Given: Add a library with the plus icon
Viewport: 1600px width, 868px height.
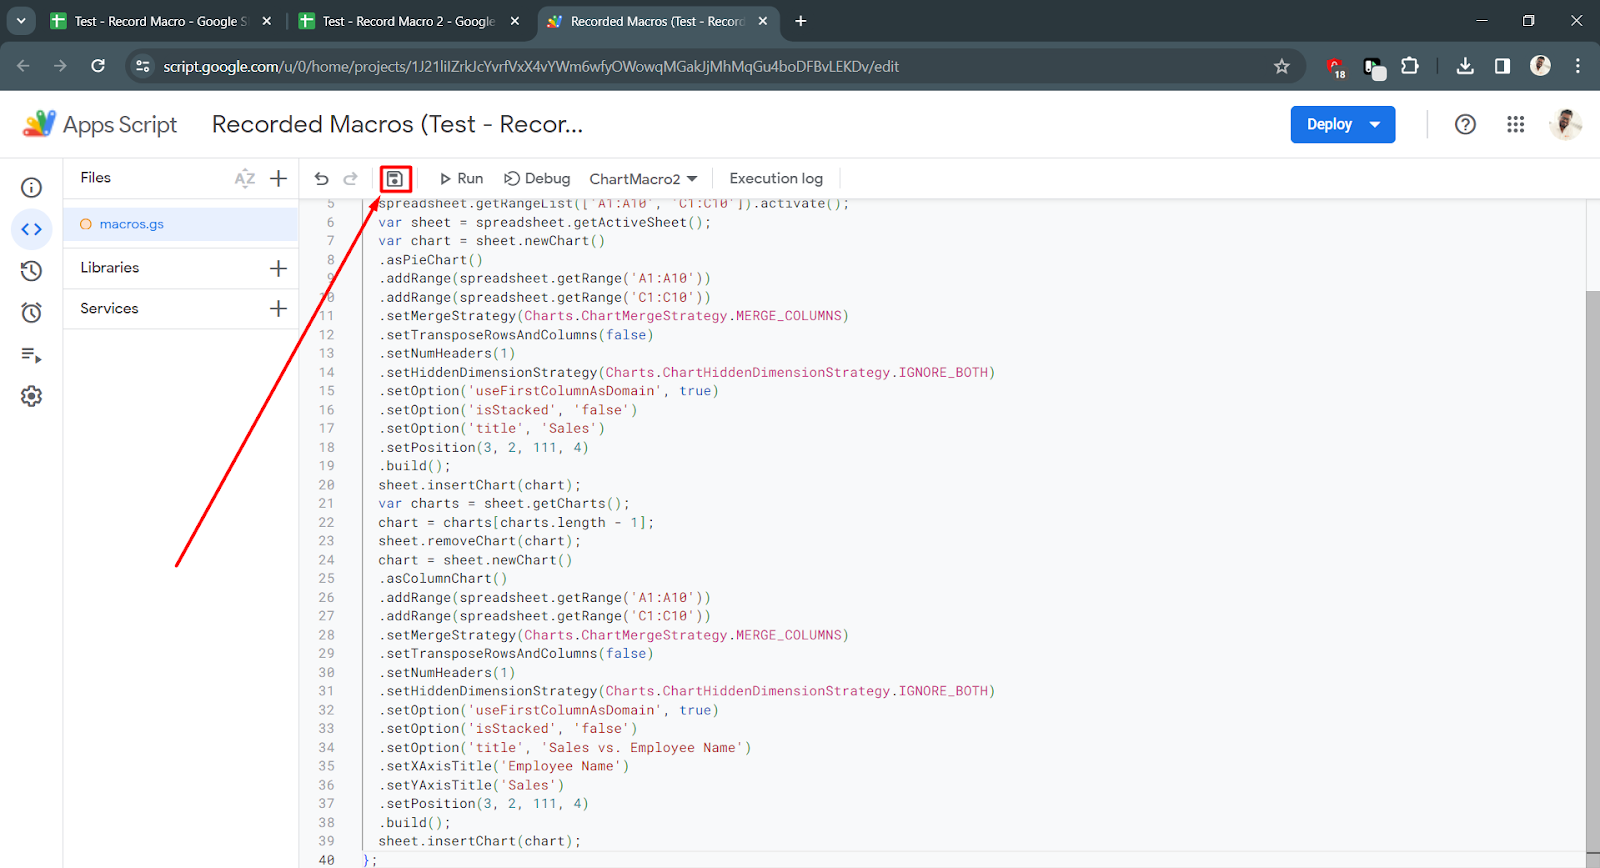Looking at the screenshot, I should [x=279, y=268].
